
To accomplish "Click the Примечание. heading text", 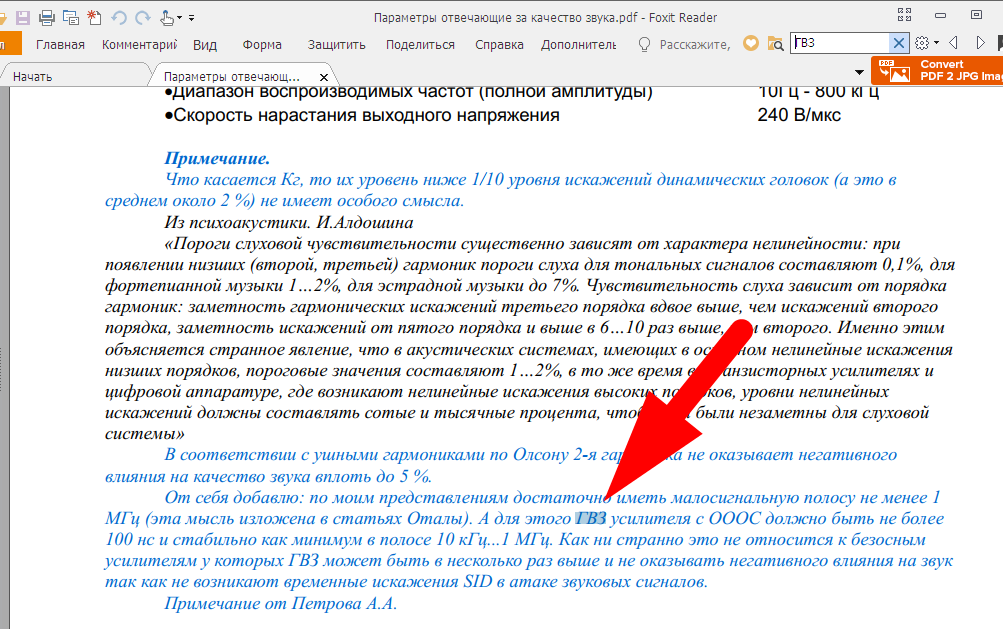I will pyautogui.click(x=217, y=158).
